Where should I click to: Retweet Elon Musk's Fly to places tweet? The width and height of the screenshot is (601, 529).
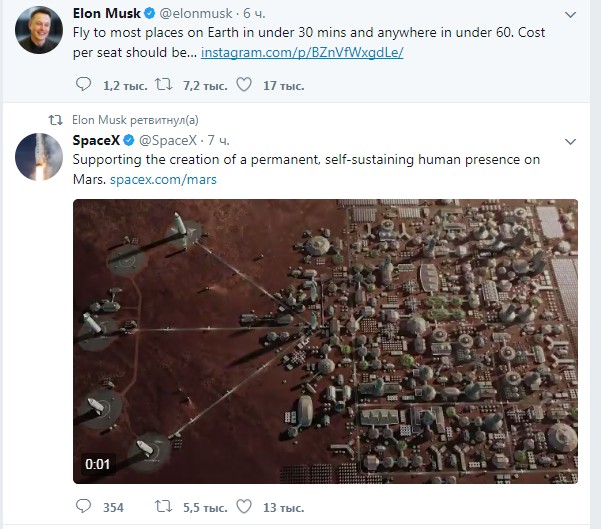[164, 84]
